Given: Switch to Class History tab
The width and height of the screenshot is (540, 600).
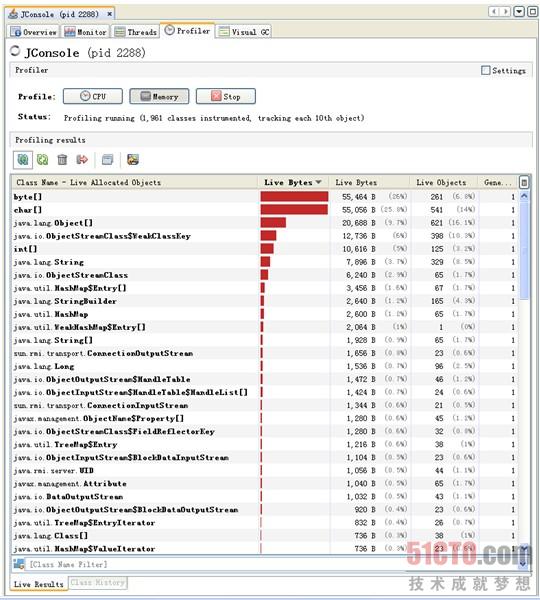Looking at the screenshot, I should coord(98,583).
